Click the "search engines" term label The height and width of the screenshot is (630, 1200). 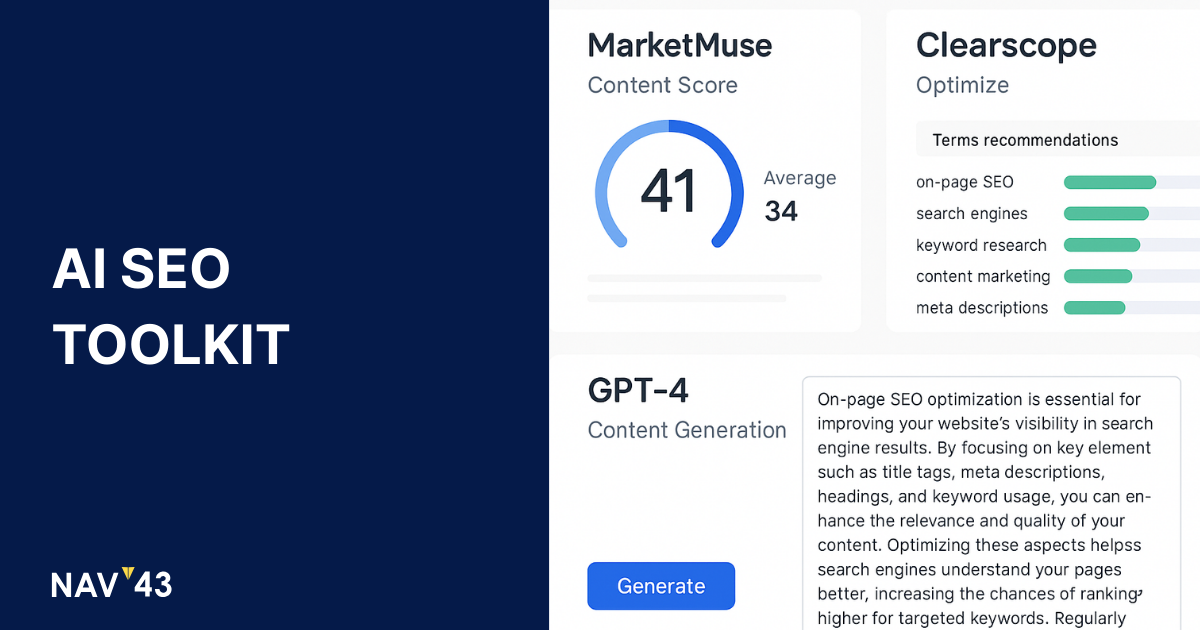pos(972,214)
